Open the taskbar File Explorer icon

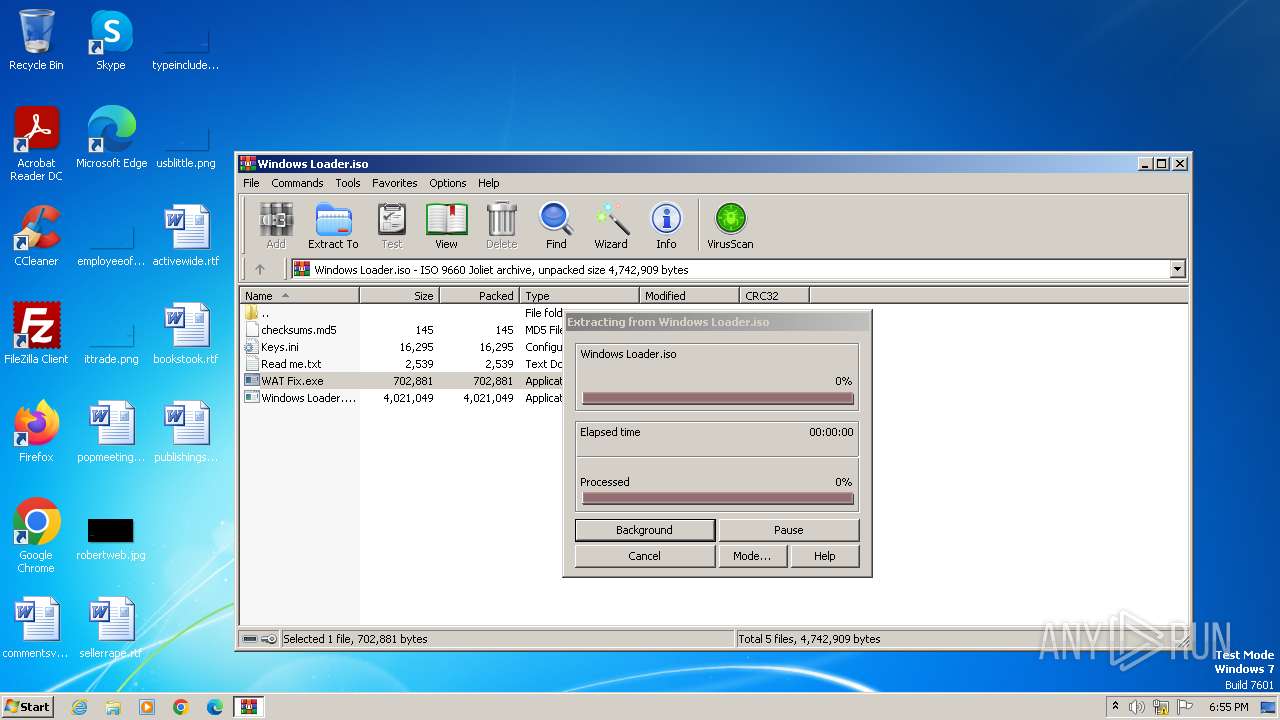[x=113, y=707]
